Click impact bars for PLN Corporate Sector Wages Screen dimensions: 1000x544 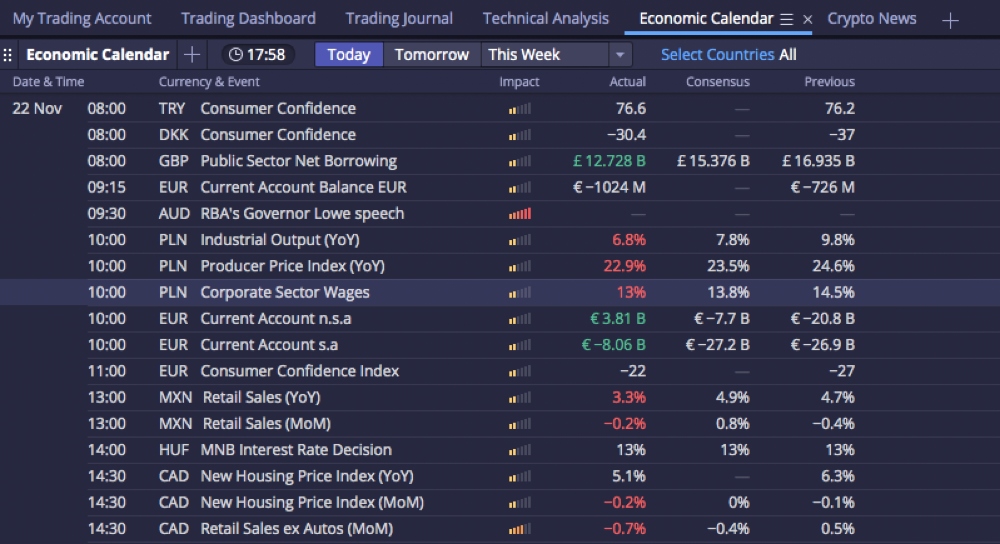click(520, 293)
